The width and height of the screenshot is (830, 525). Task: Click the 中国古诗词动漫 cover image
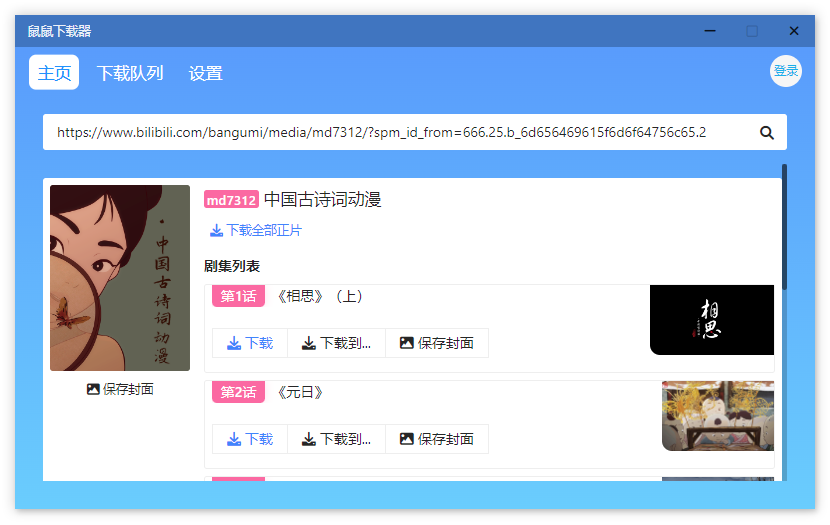coord(120,278)
